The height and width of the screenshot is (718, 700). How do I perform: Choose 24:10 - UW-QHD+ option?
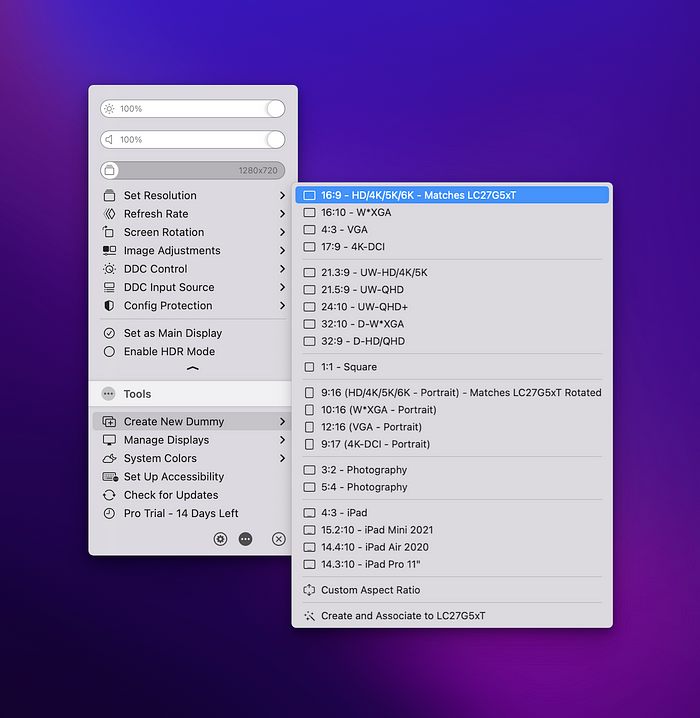(x=452, y=307)
